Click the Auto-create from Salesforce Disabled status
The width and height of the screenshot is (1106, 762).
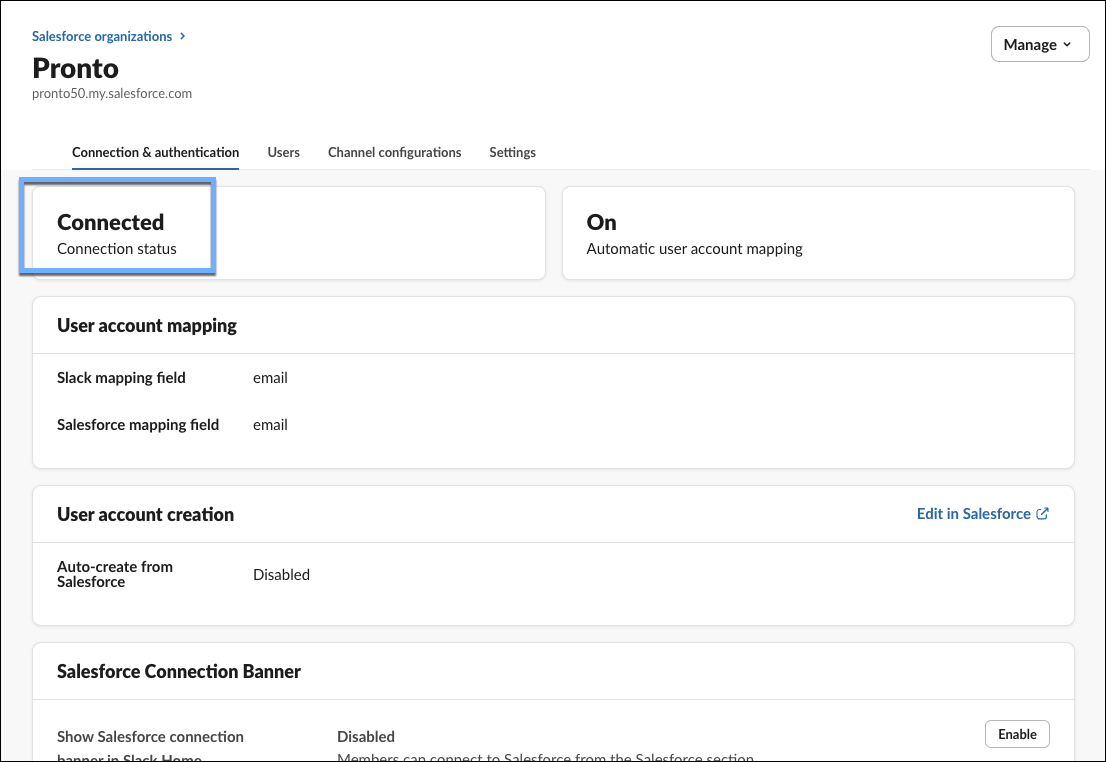coord(281,575)
